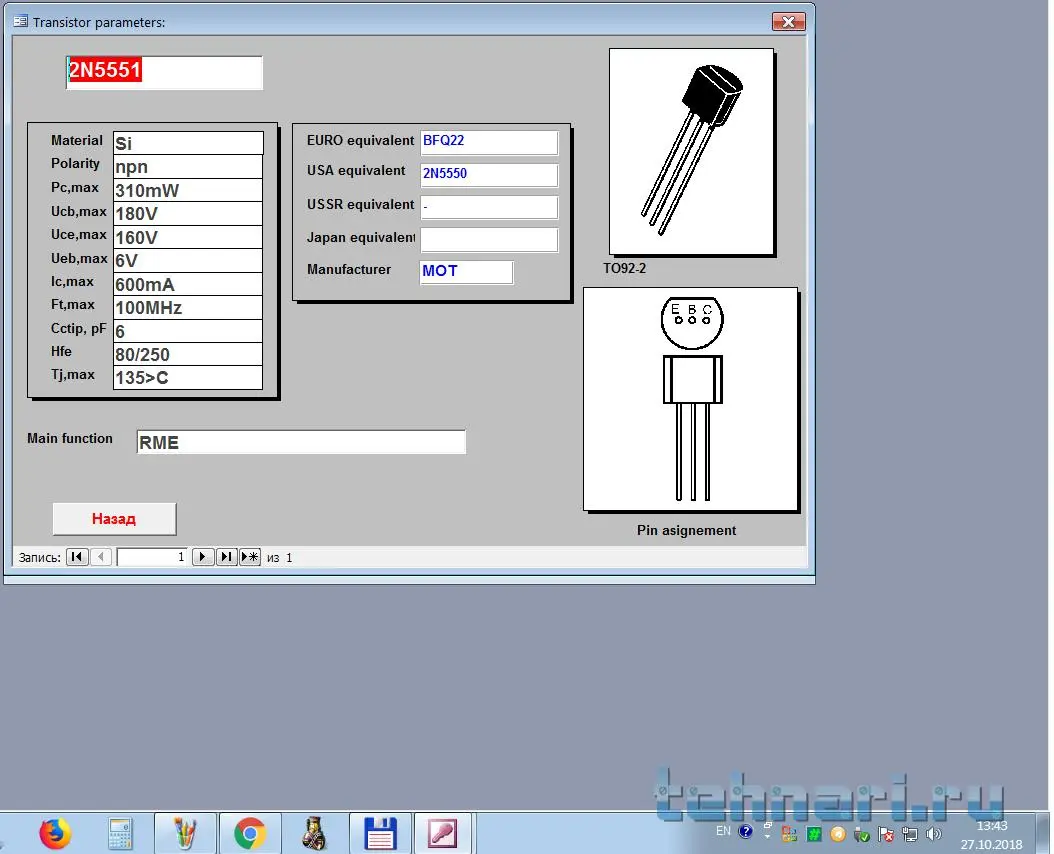Launch Firefox from the taskbar
This screenshot has width=1054, height=854.
coord(55,834)
